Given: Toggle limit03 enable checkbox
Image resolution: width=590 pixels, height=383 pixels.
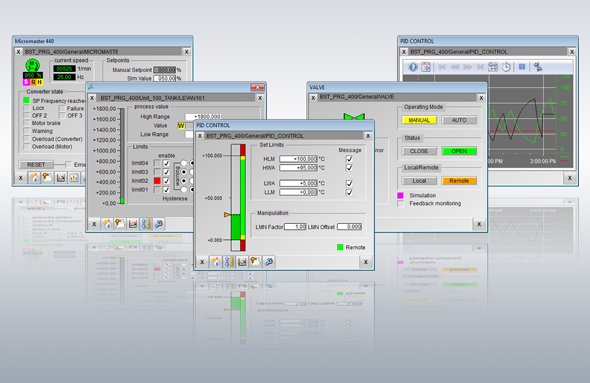Looking at the screenshot, I should [166, 172].
